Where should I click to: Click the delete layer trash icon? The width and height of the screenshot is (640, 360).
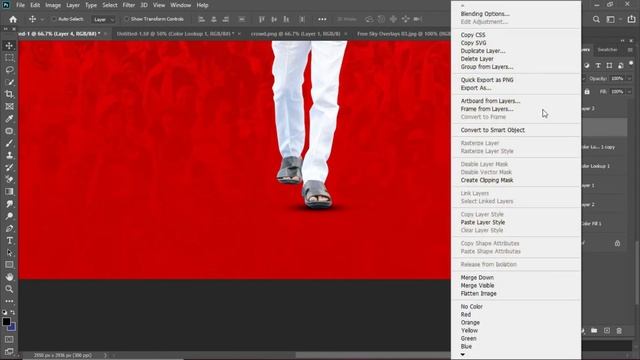click(619, 331)
